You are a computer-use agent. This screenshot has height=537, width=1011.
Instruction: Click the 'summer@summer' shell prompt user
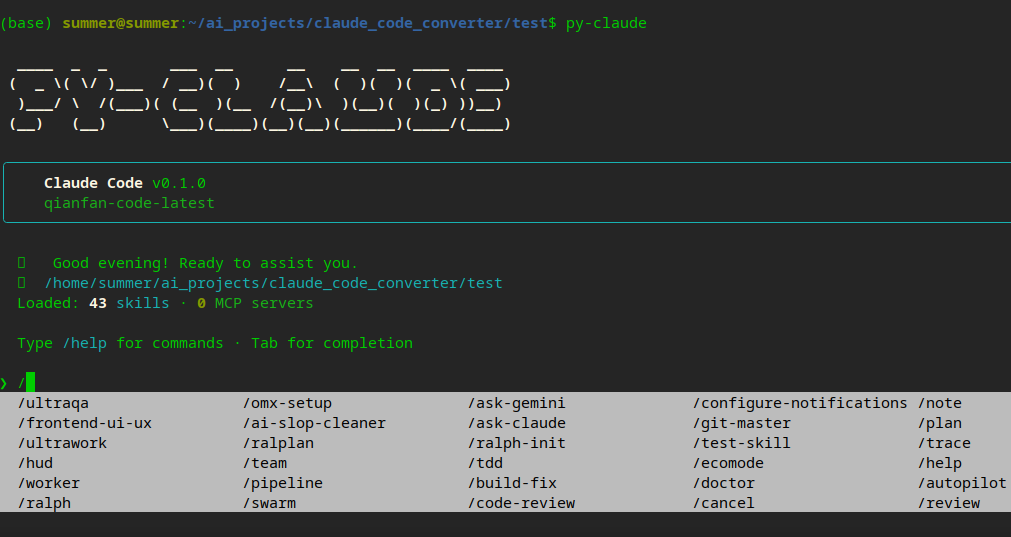tap(121, 23)
